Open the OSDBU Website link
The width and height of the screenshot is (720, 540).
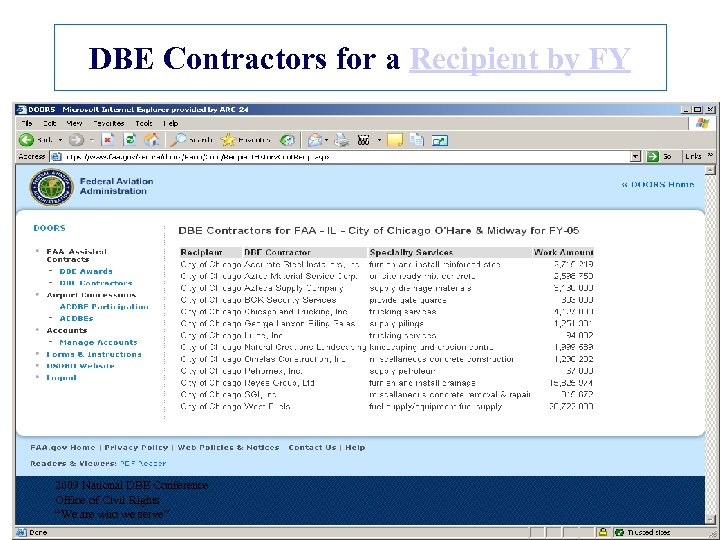80,366
